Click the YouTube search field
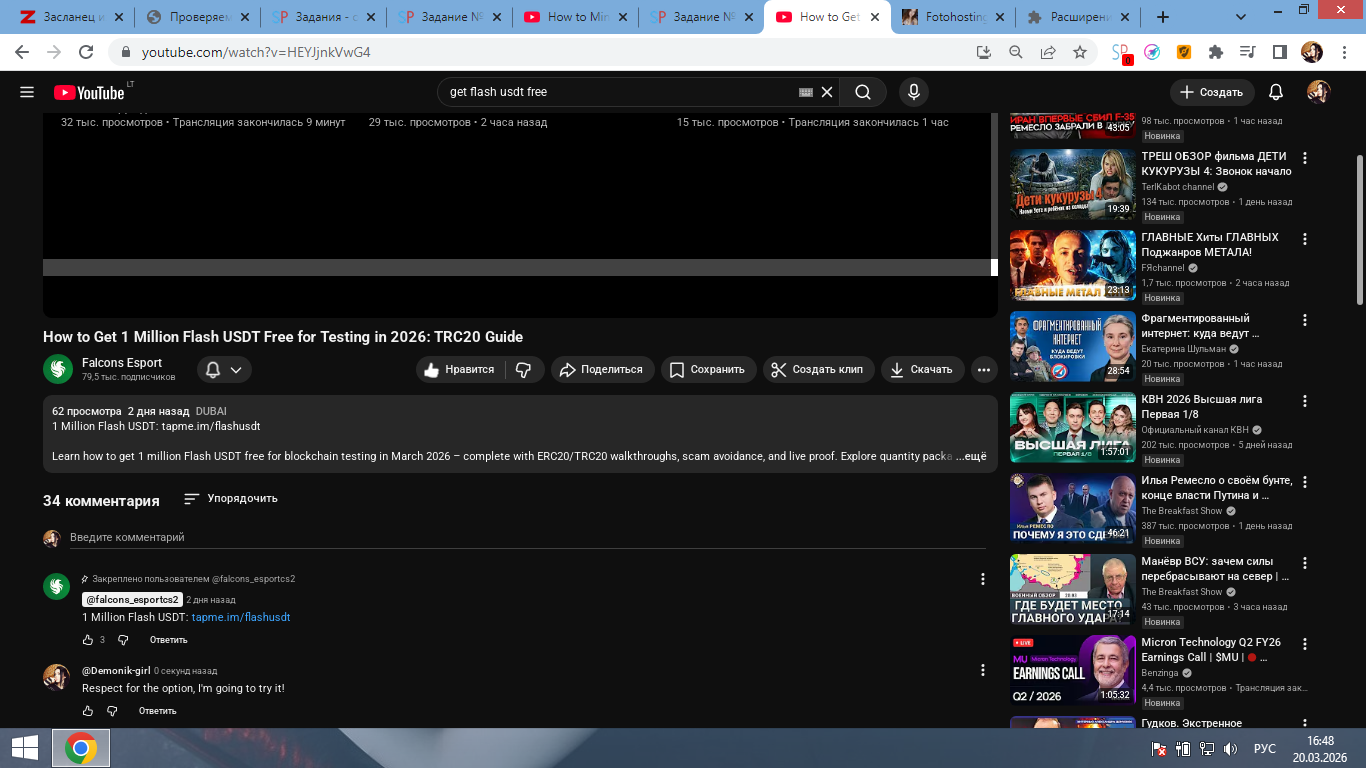The image size is (1366, 768). (620, 92)
